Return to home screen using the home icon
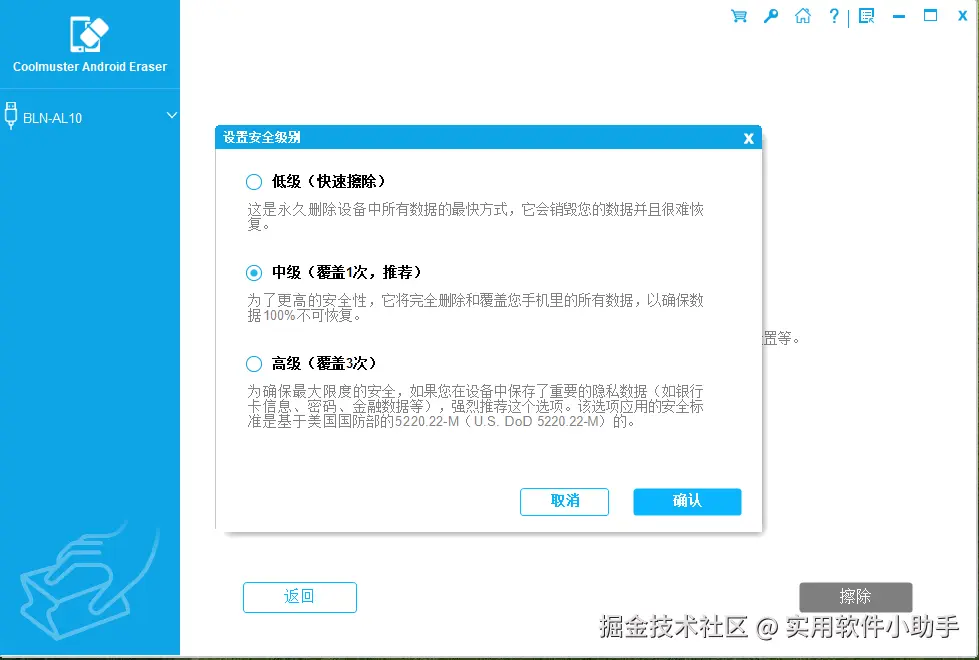Screen dimensions: 979x660 [x=802, y=16]
